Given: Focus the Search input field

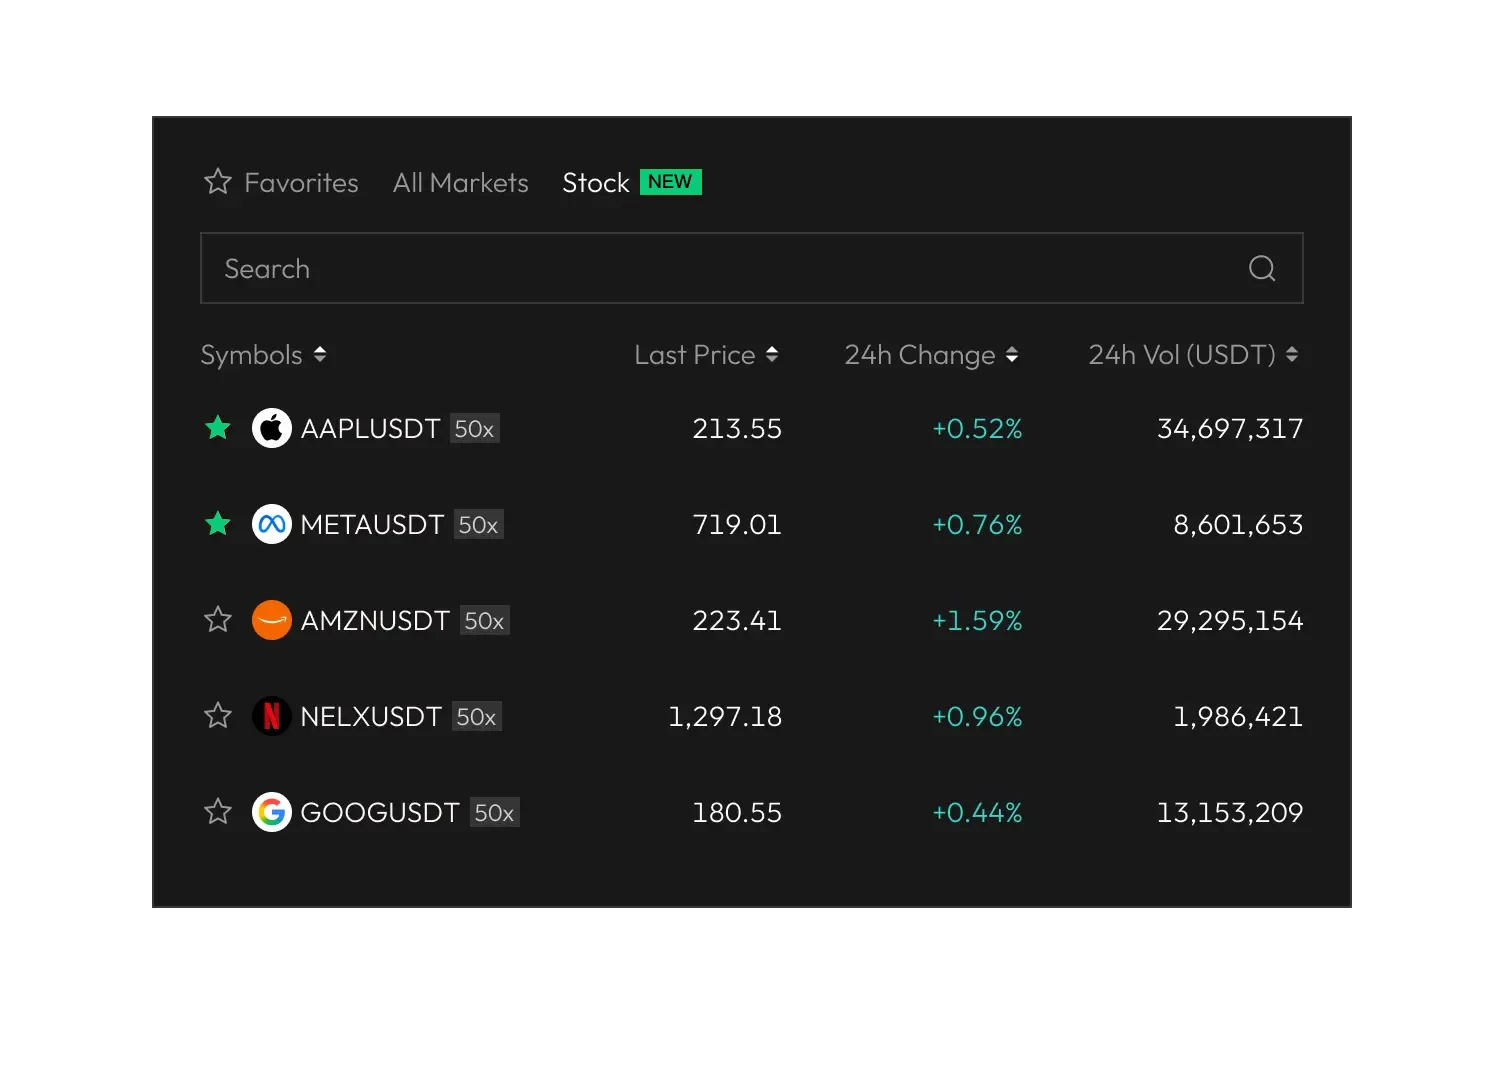Looking at the screenshot, I should click(720, 268).
